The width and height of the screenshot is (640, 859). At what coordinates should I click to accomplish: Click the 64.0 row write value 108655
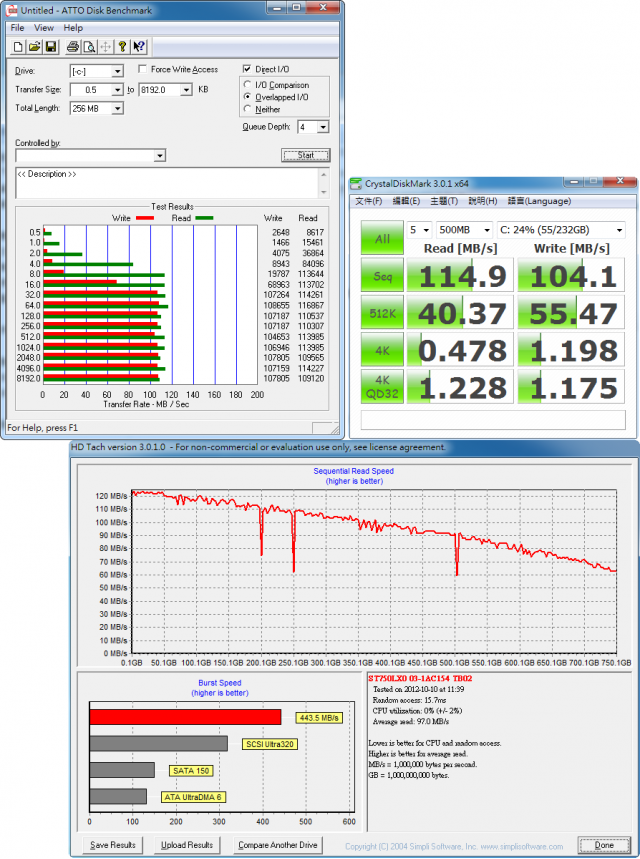(277, 305)
